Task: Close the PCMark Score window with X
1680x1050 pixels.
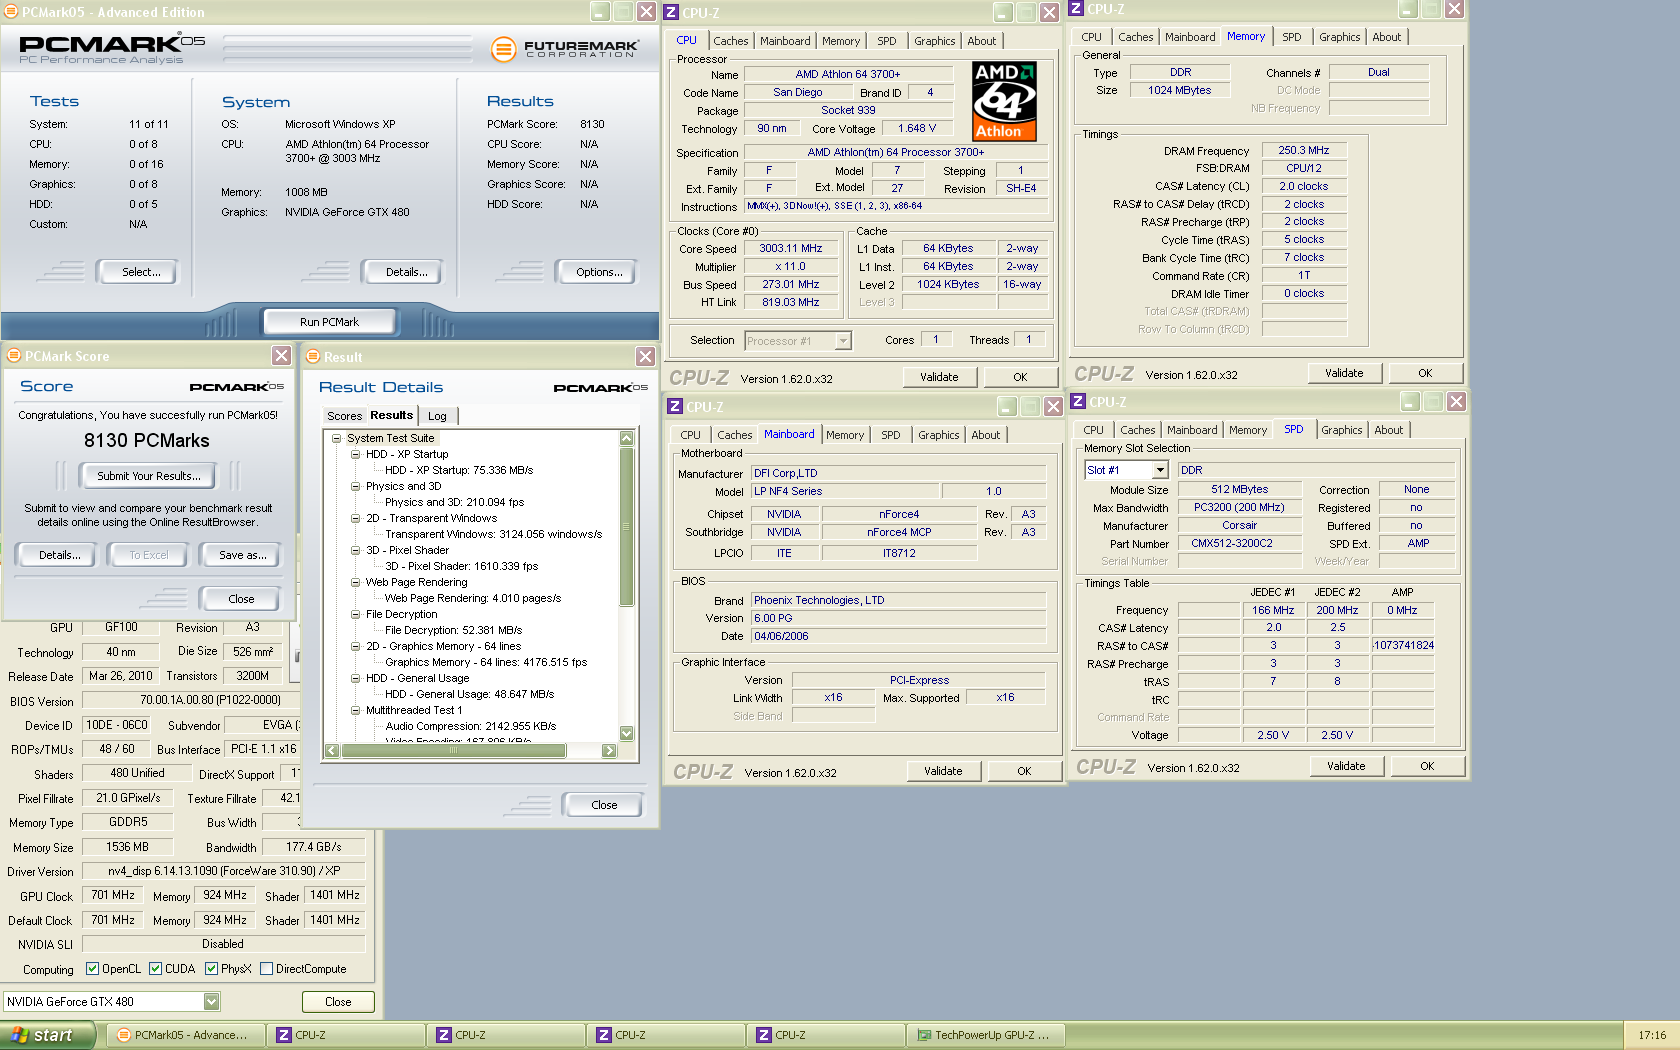Action: click(x=282, y=356)
